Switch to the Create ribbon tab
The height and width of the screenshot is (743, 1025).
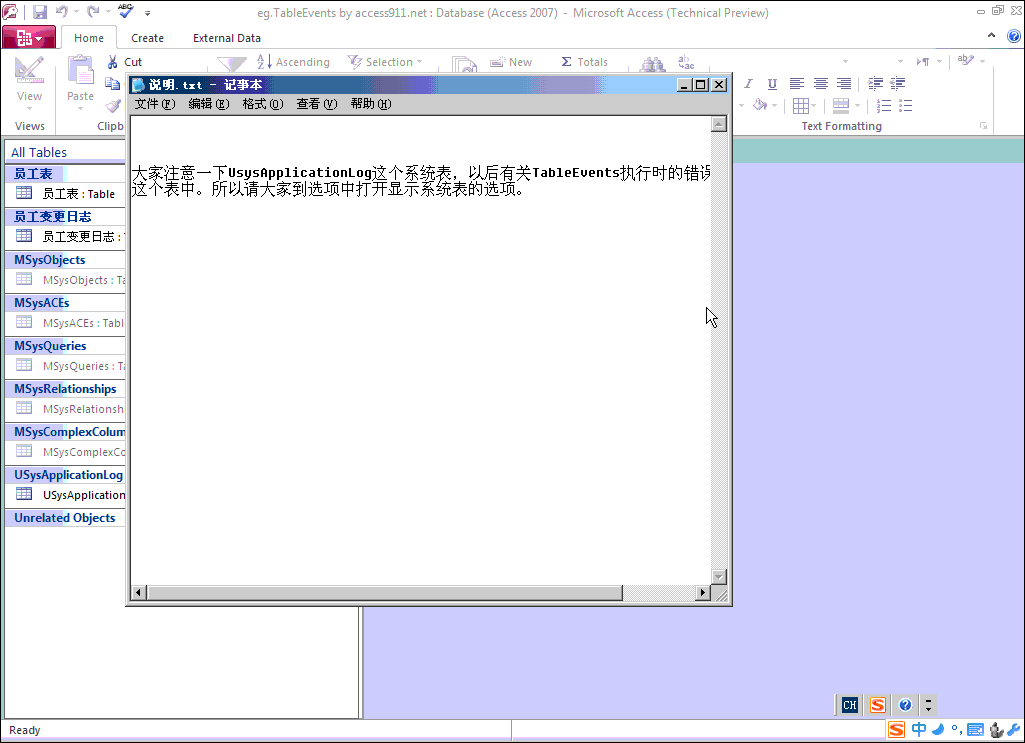coord(147,38)
